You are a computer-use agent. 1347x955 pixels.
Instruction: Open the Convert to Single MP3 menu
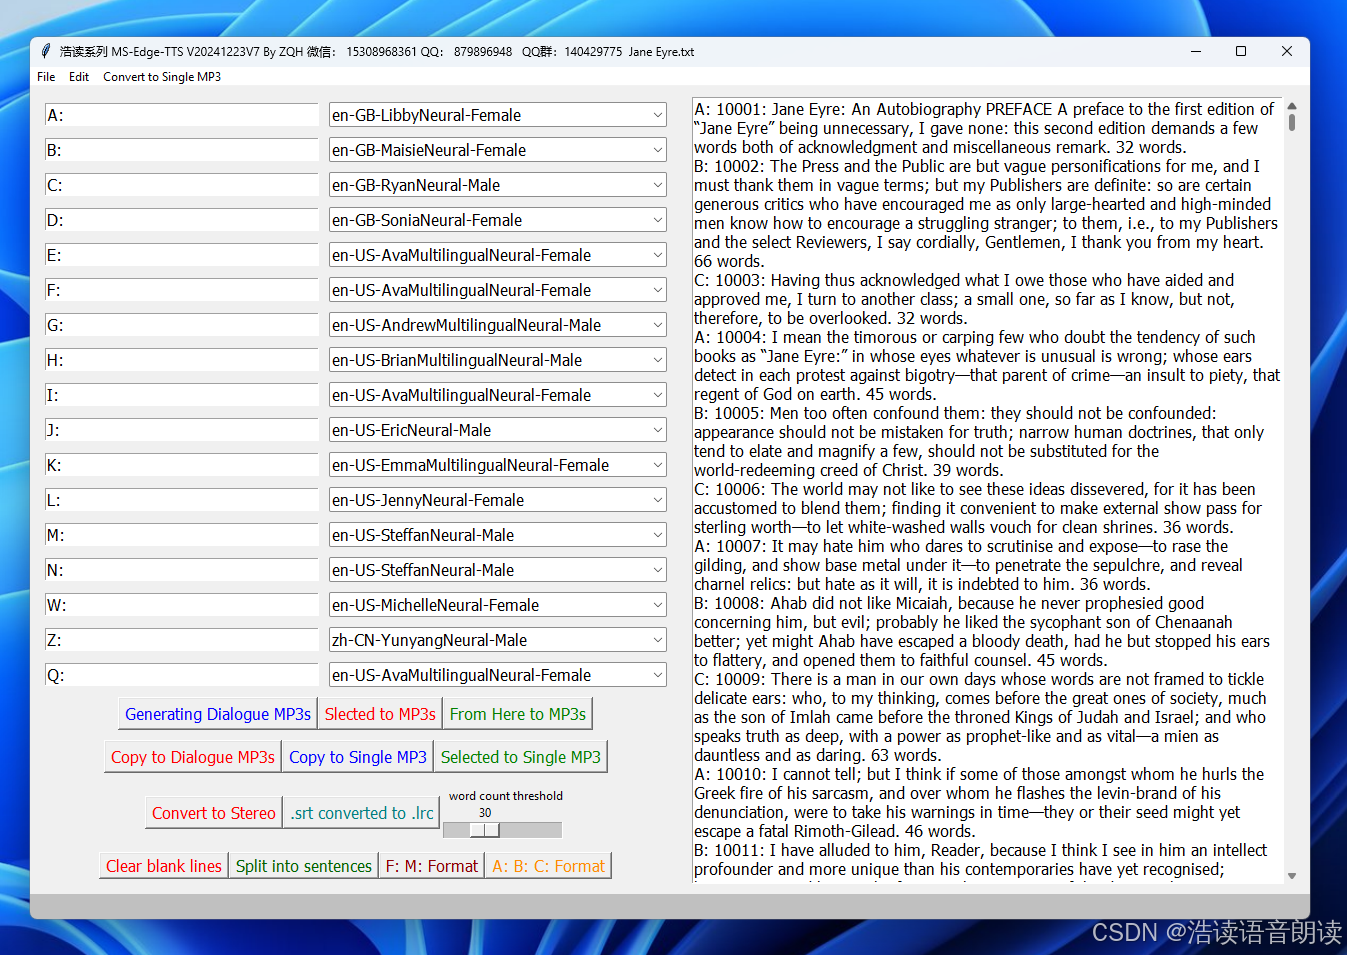pos(162,77)
